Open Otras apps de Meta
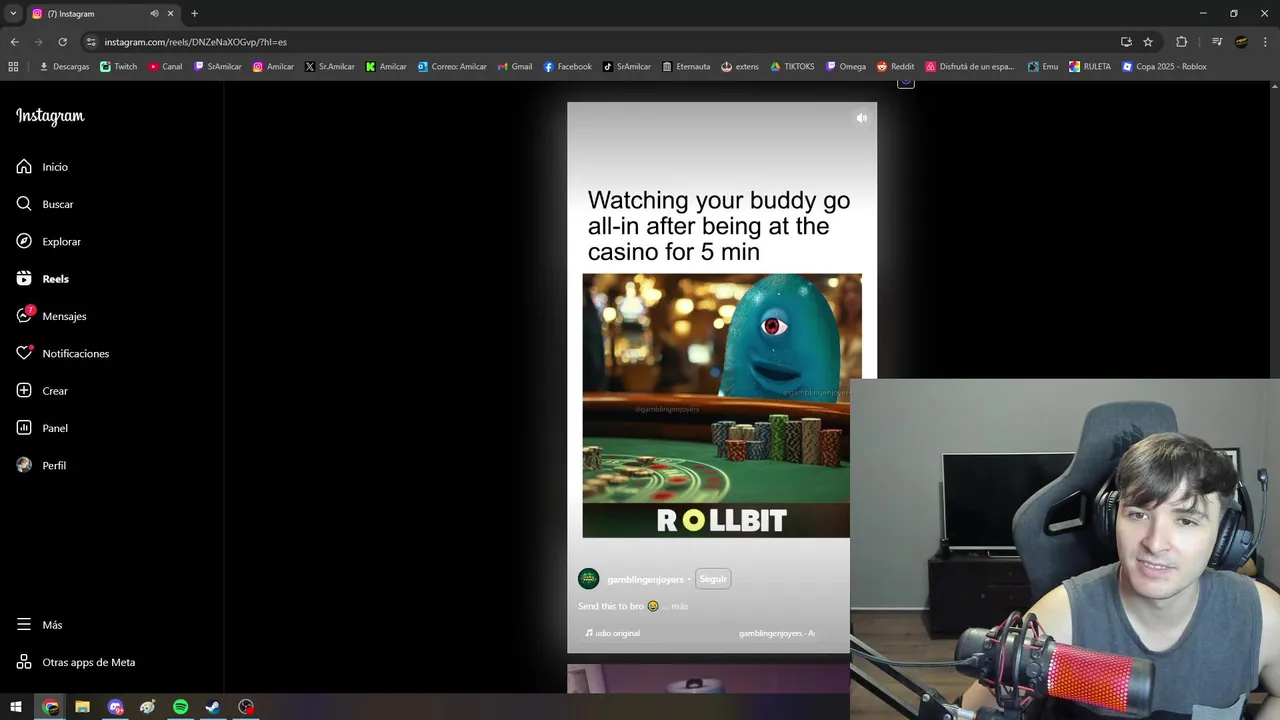This screenshot has height=720, width=1280. click(x=75, y=662)
